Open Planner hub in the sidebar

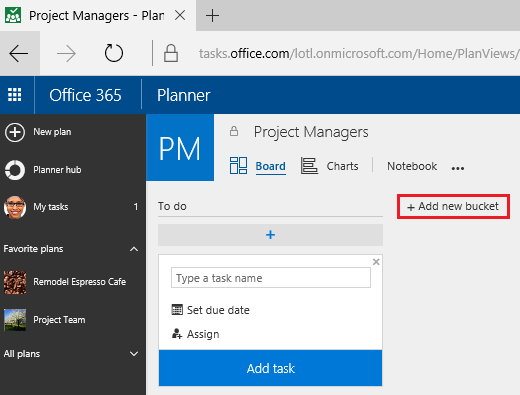tap(57, 170)
